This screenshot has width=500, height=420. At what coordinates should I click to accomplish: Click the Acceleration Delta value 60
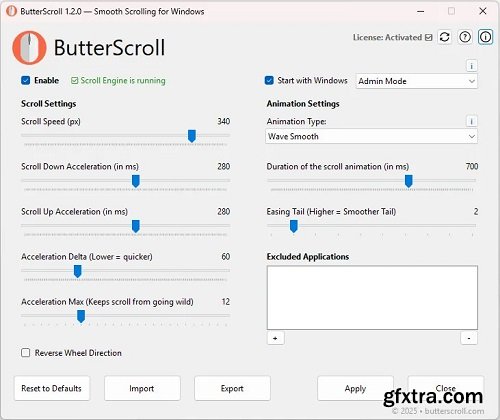pos(226,256)
